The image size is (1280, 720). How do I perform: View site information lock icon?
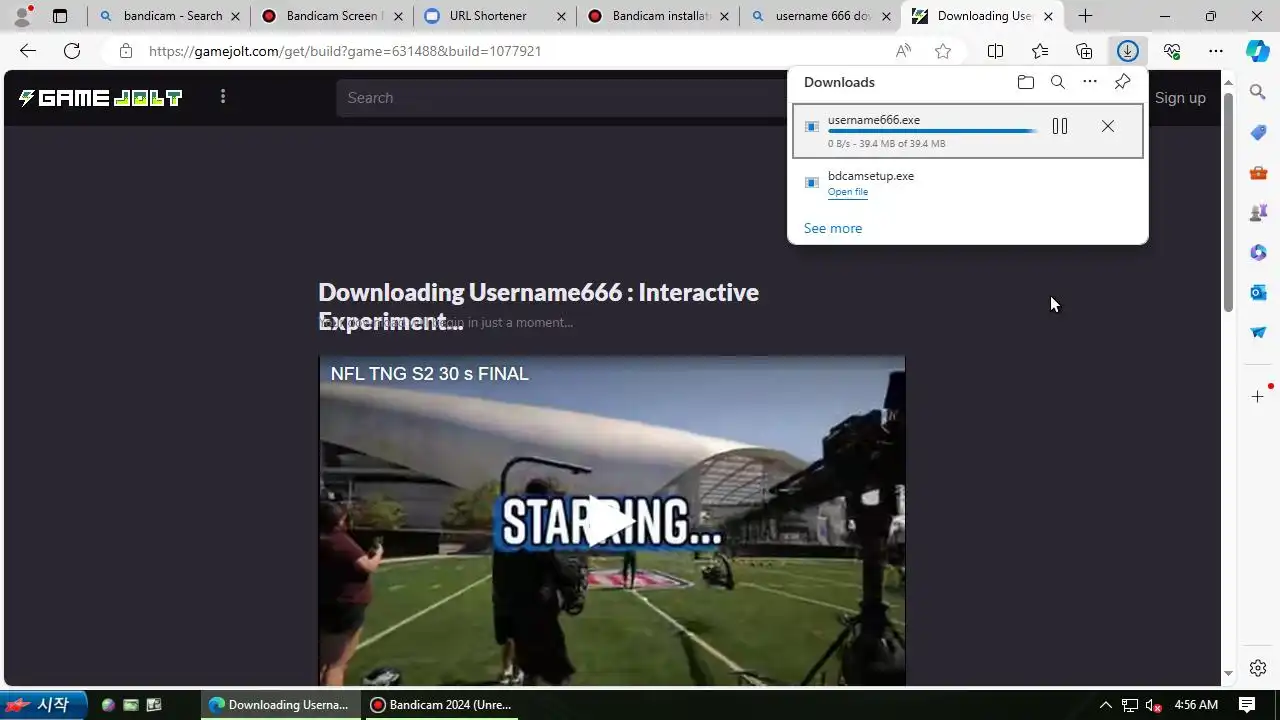point(125,51)
